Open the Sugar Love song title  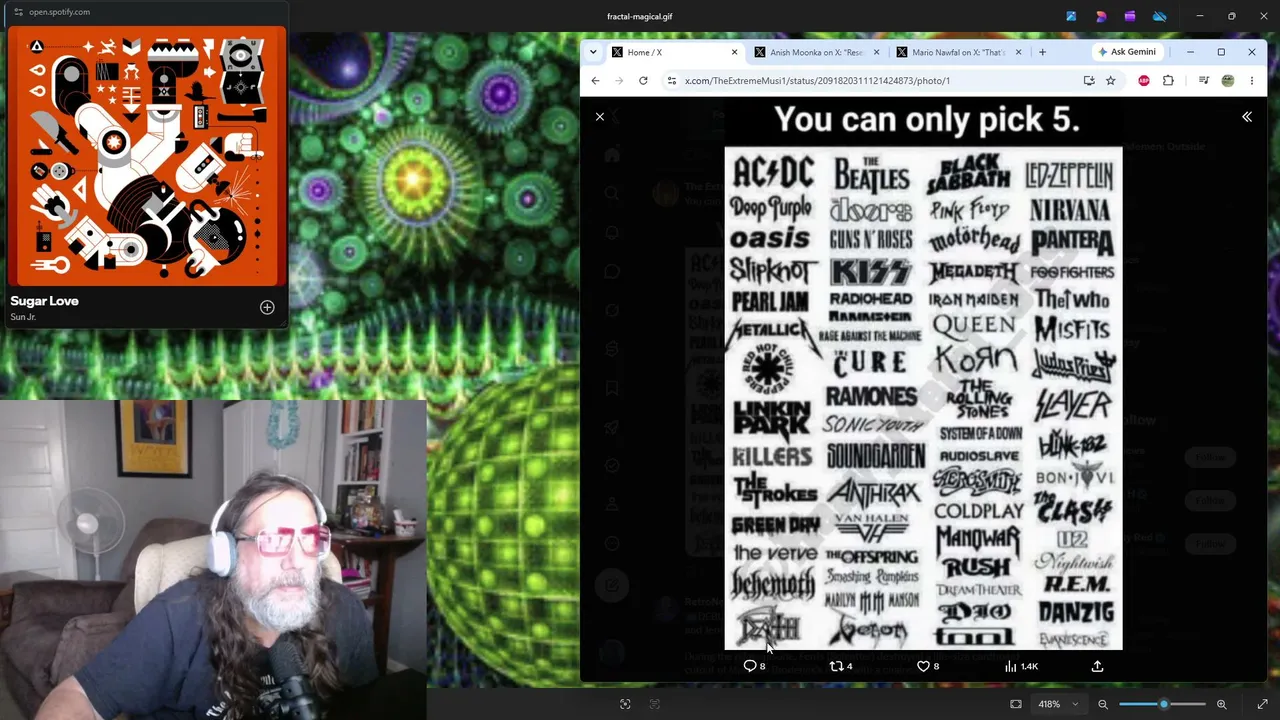[x=44, y=301]
